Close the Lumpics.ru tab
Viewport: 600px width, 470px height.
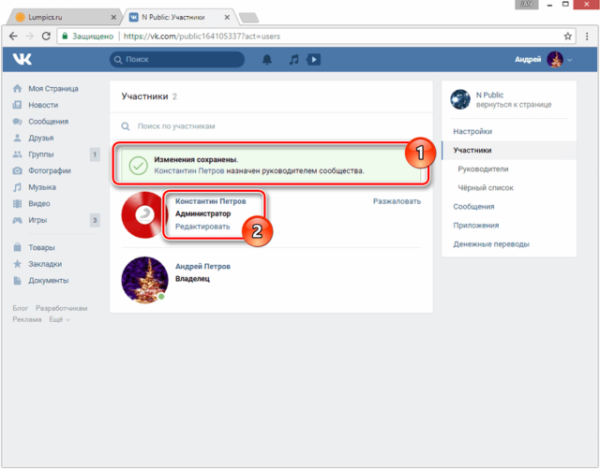113,17
